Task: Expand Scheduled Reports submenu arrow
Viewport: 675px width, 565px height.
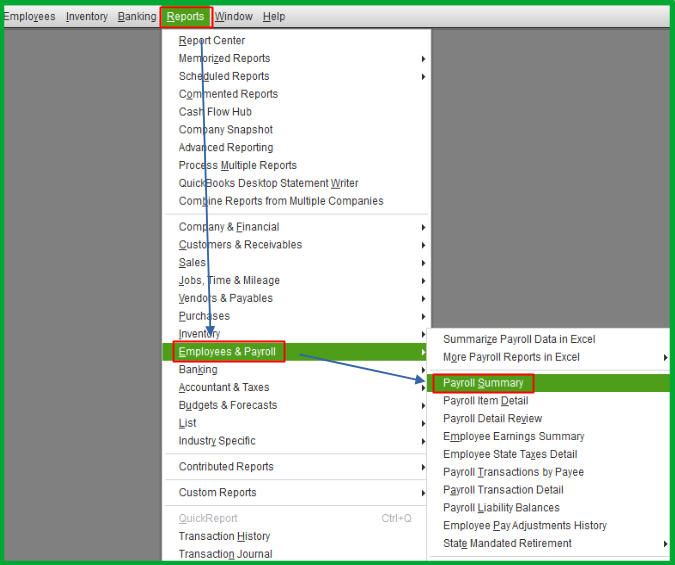Action: click(x=423, y=77)
